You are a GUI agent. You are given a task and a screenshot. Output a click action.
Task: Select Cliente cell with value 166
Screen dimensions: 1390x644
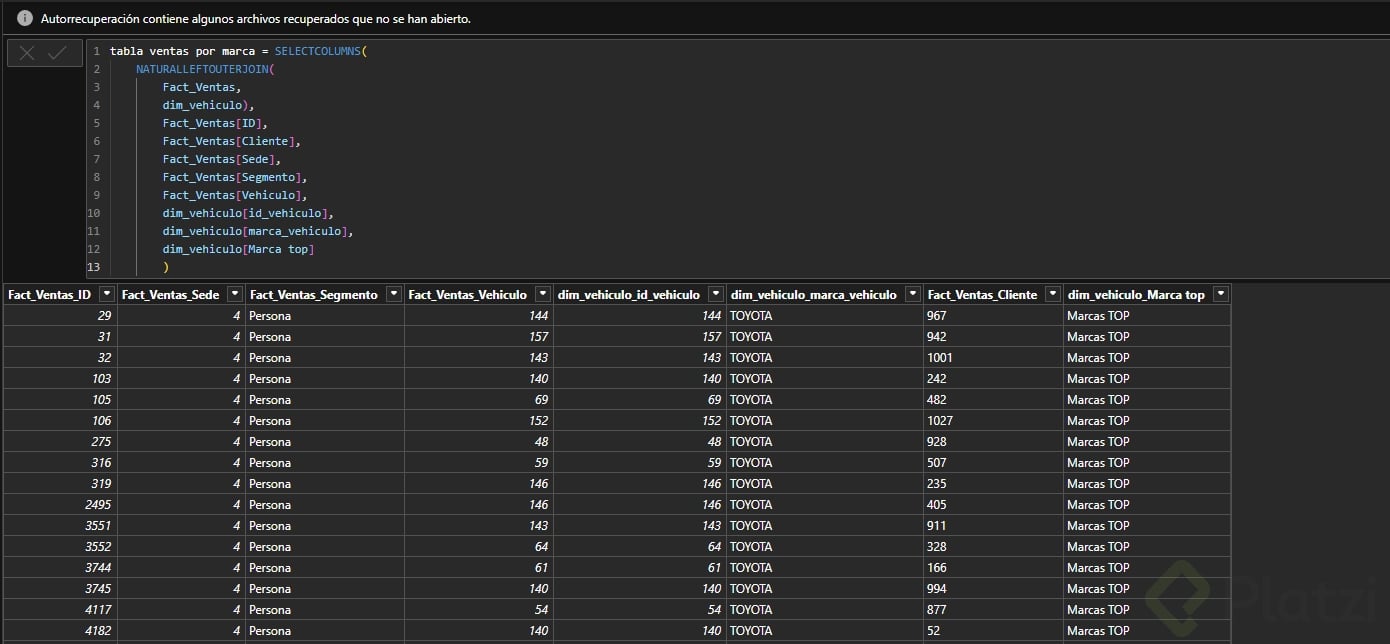(x=993, y=567)
